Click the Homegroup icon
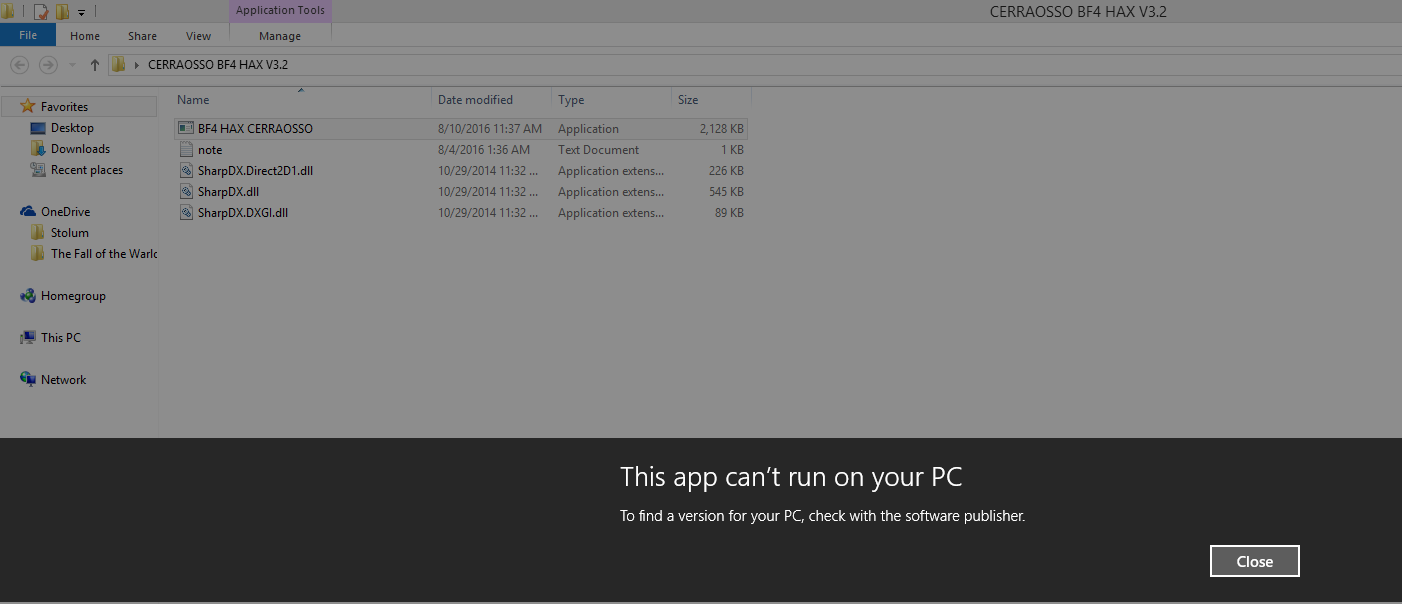Image resolution: width=1402 pixels, height=604 pixels. (x=28, y=296)
